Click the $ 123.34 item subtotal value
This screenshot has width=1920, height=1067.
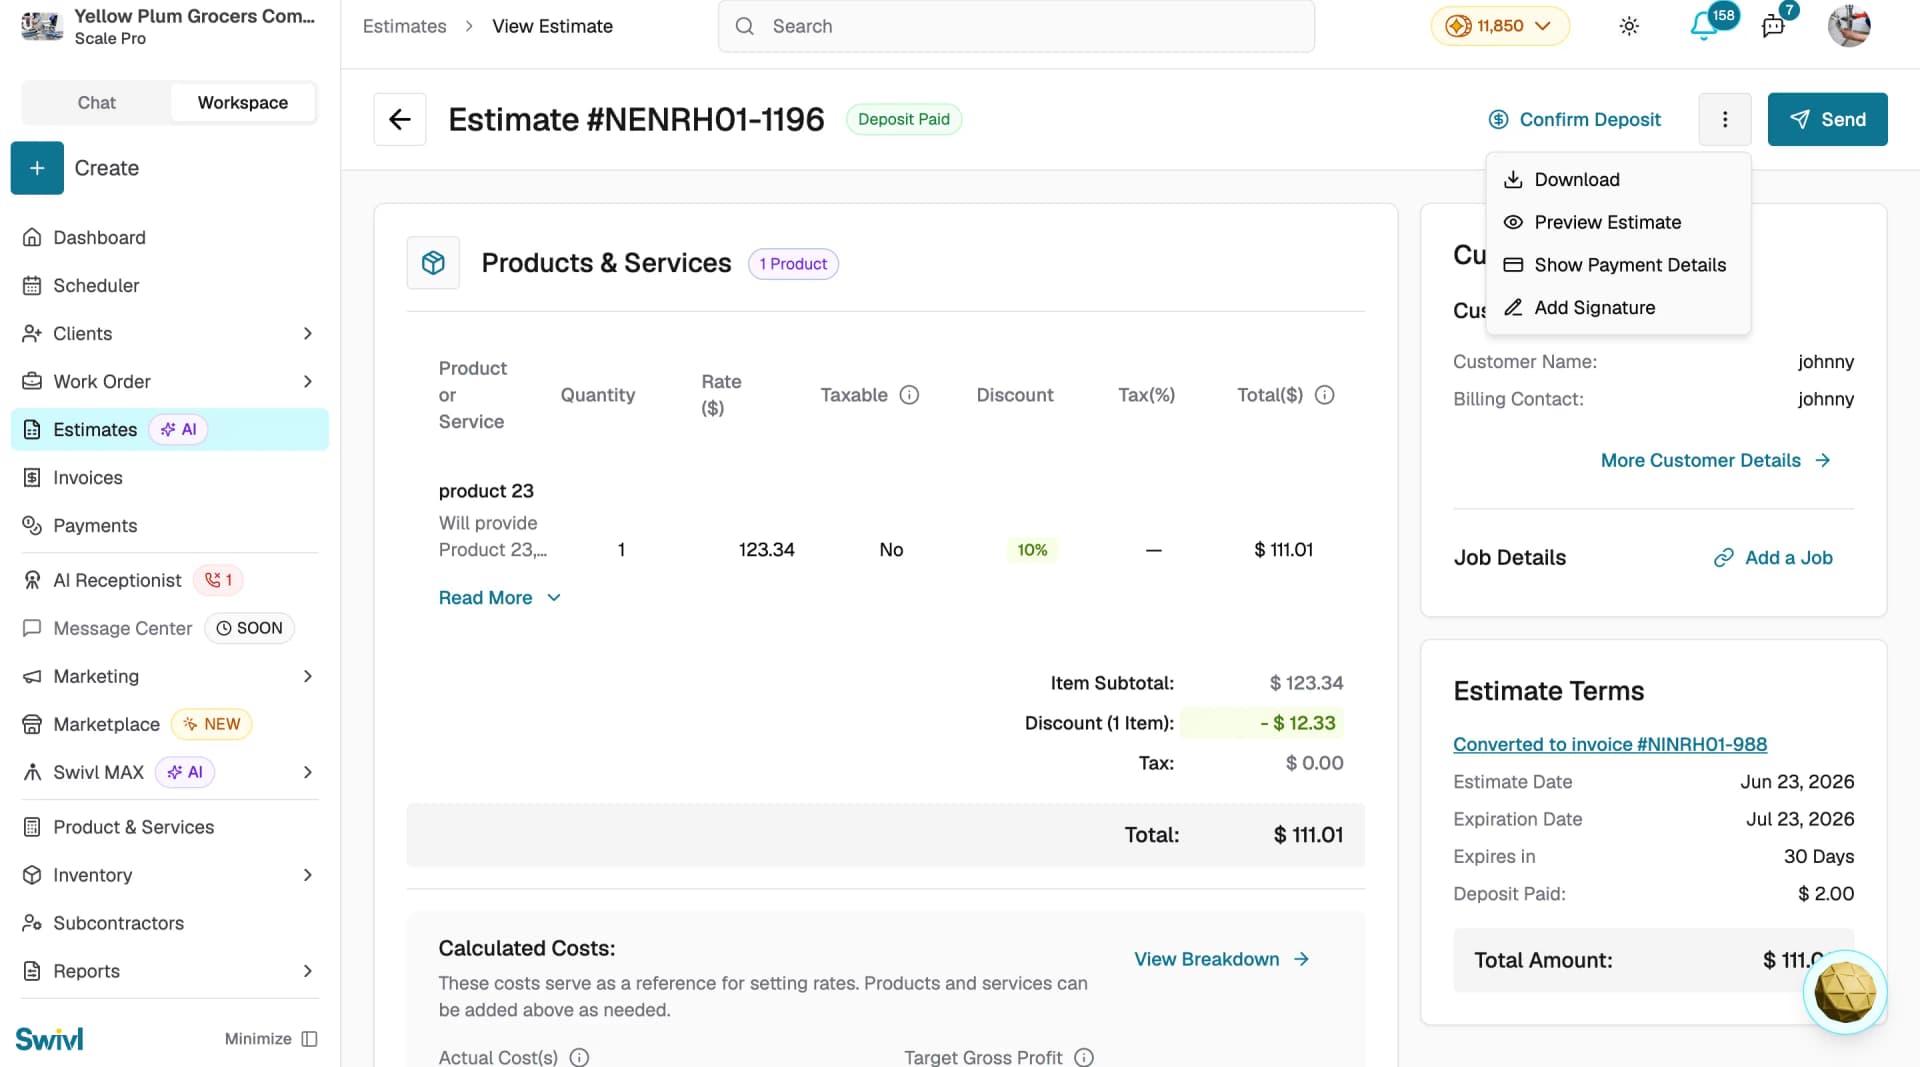[x=1306, y=683]
